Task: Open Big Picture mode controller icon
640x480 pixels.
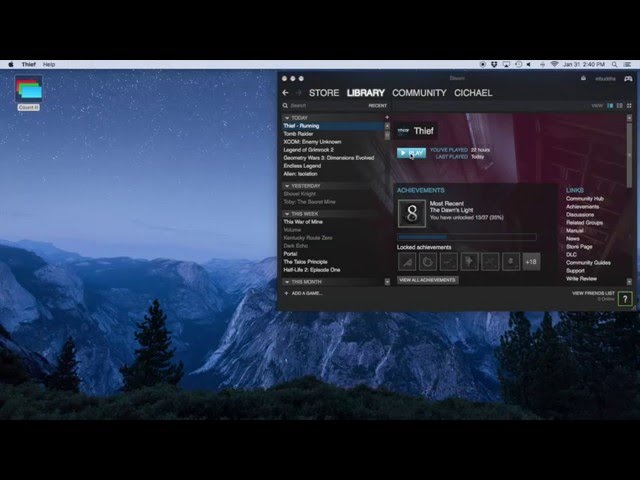Action: 628,78
